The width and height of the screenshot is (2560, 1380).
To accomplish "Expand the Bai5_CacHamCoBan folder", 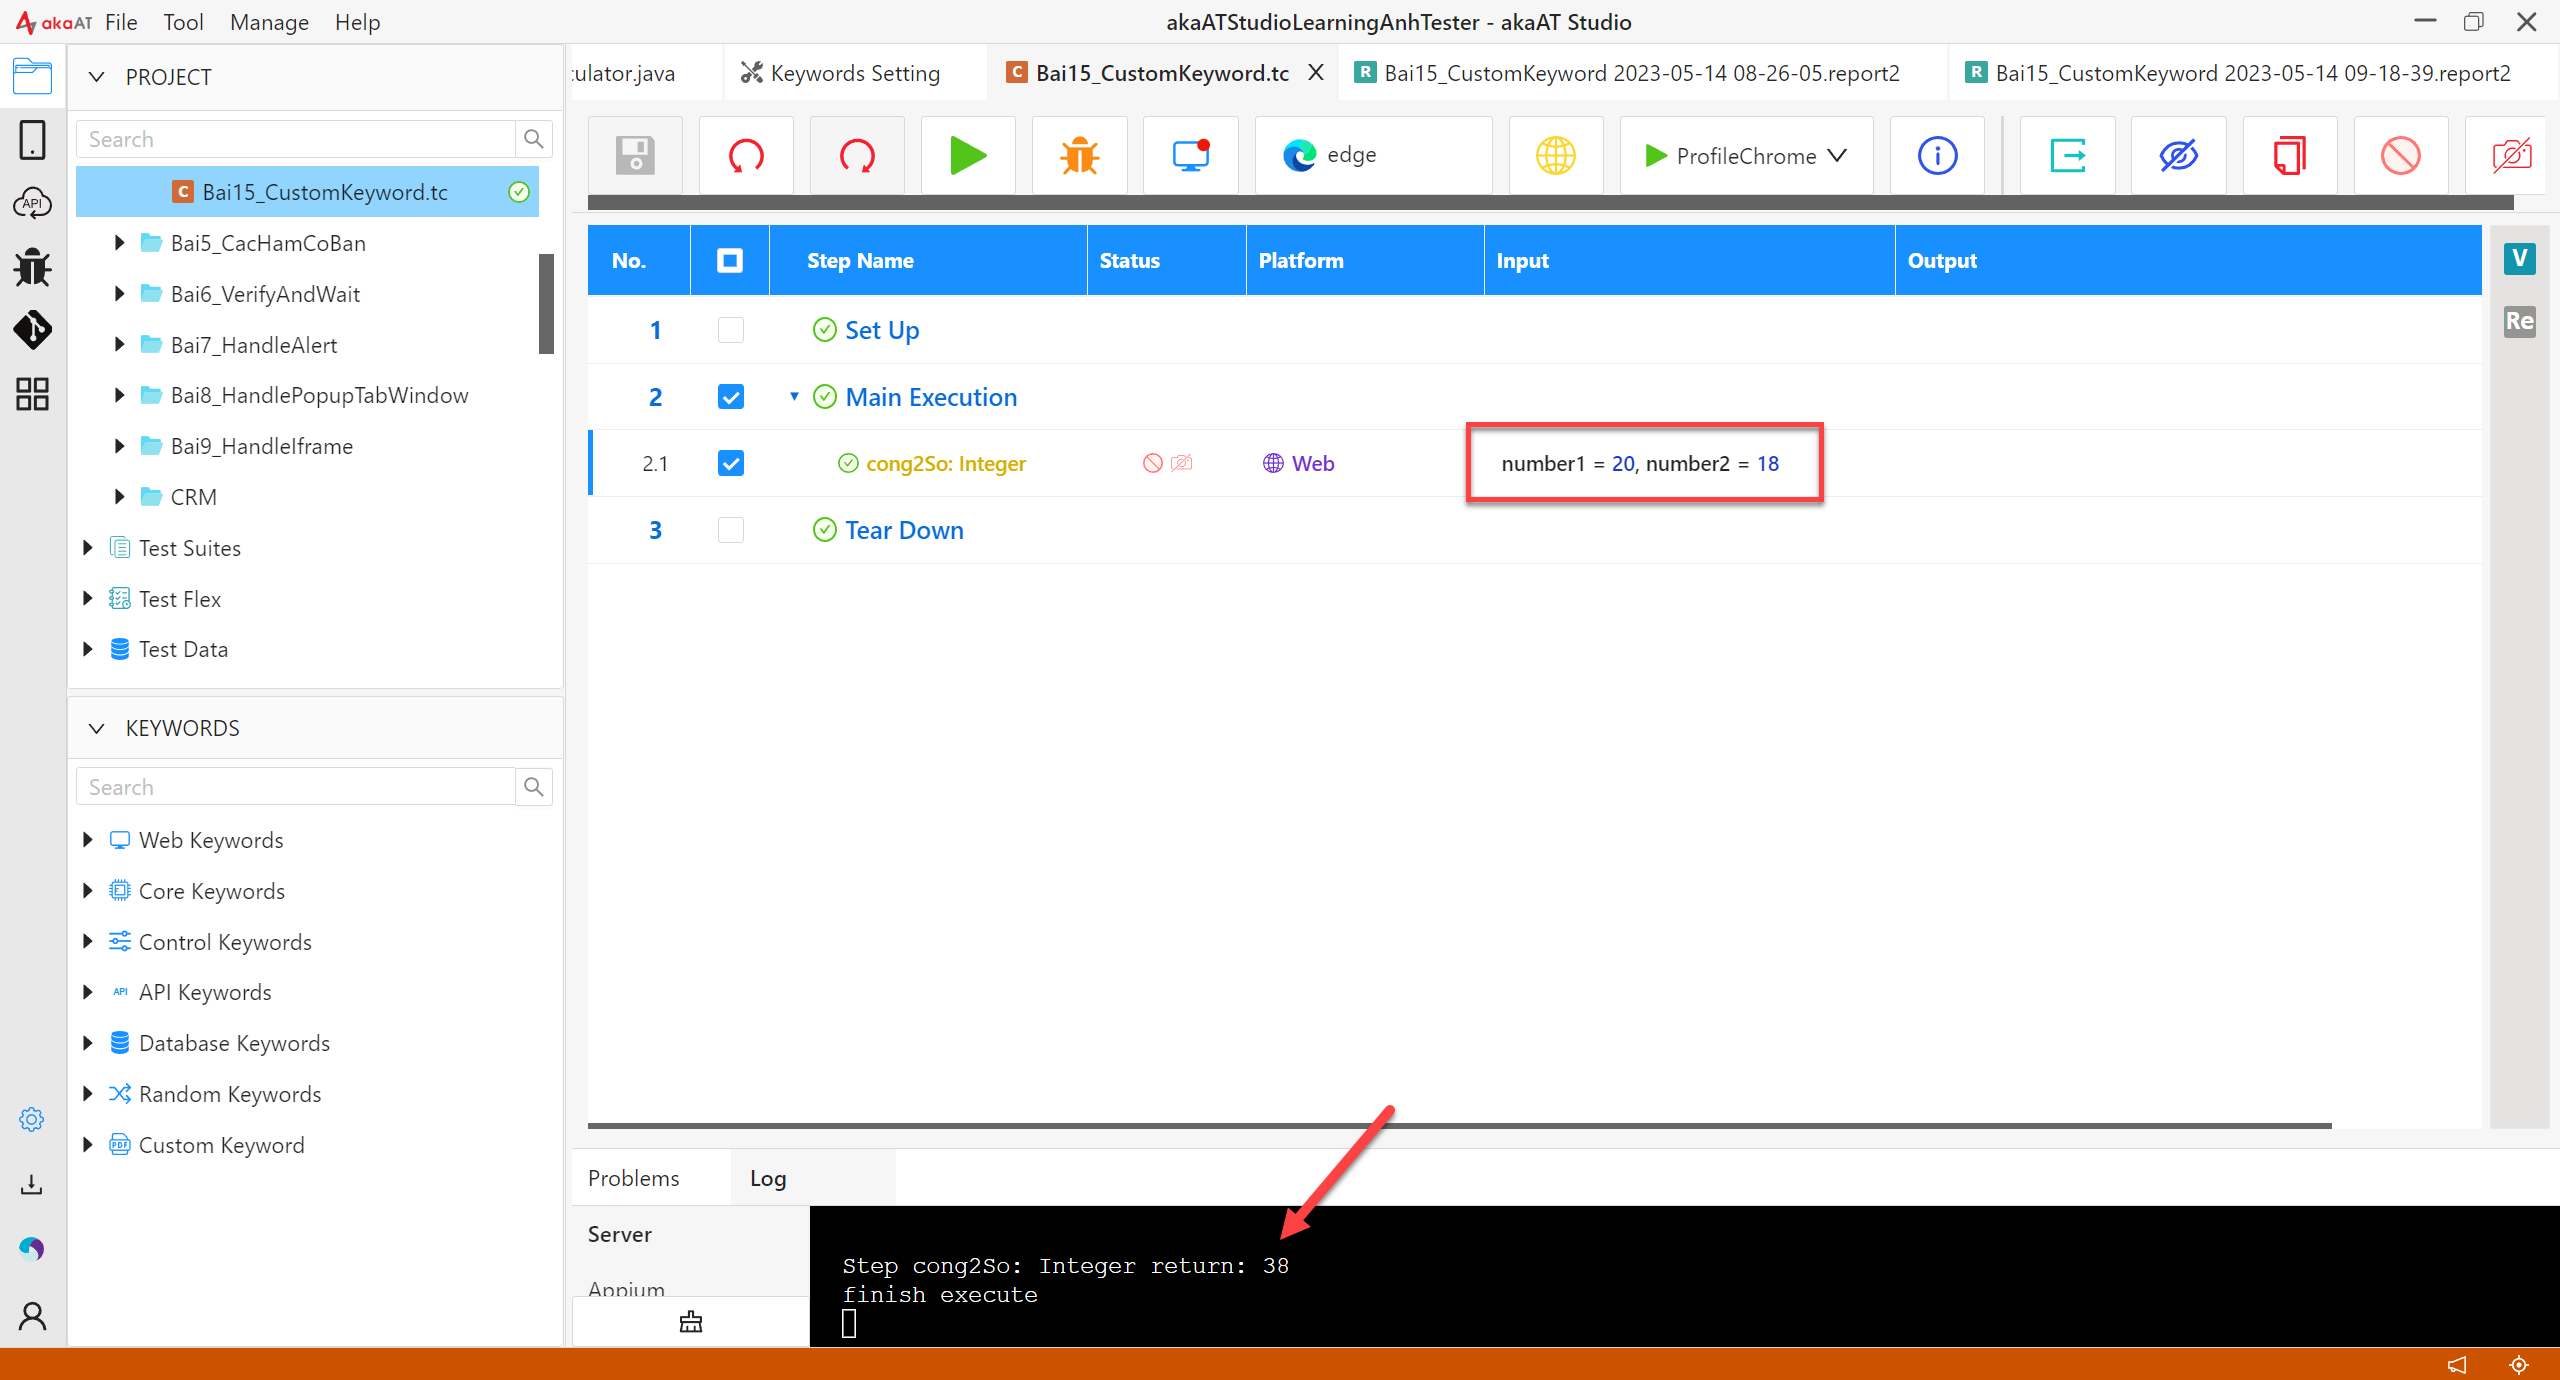I will [x=119, y=243].
